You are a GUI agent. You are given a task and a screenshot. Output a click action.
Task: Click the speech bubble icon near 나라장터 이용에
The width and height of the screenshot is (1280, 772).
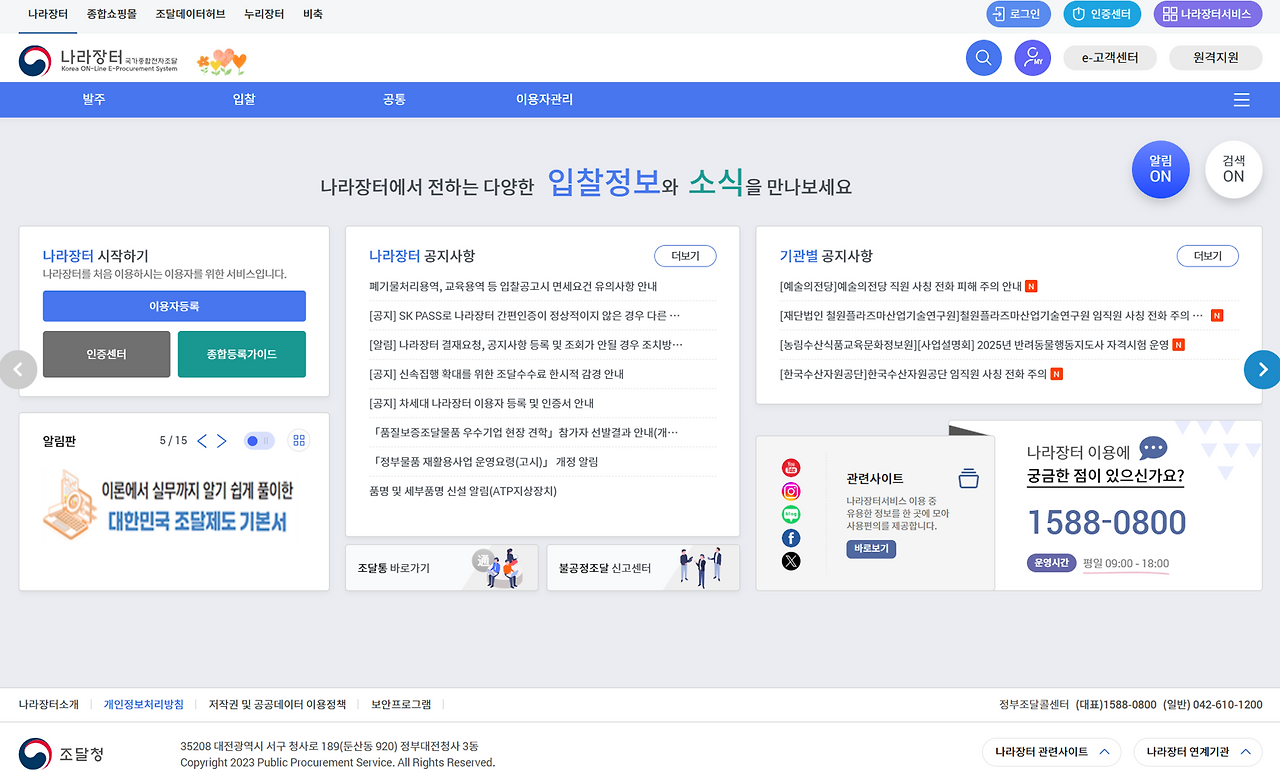click(x=1153, y=449)
